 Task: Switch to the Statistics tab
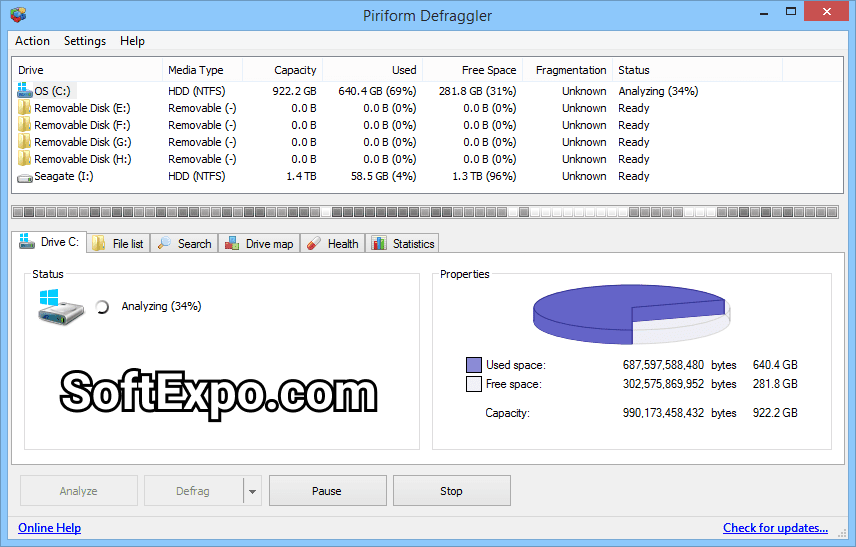pyautogui.click(x=403, y=243)
